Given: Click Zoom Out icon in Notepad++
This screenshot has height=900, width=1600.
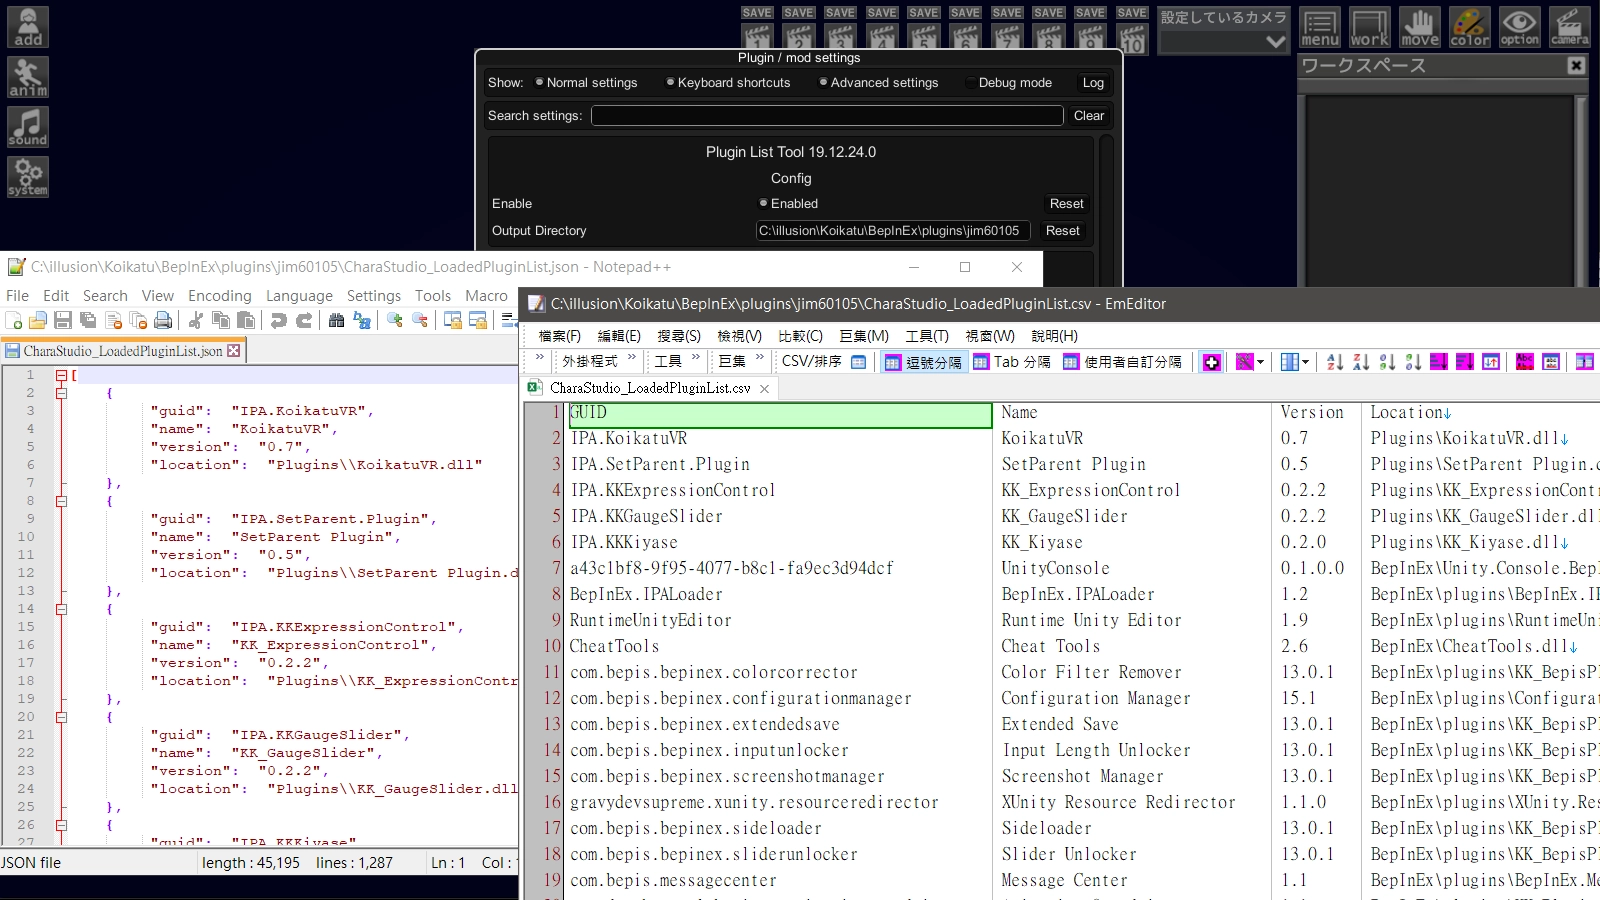Looking at the screenshot, I should pyautogui.click(x=420, y=320).
